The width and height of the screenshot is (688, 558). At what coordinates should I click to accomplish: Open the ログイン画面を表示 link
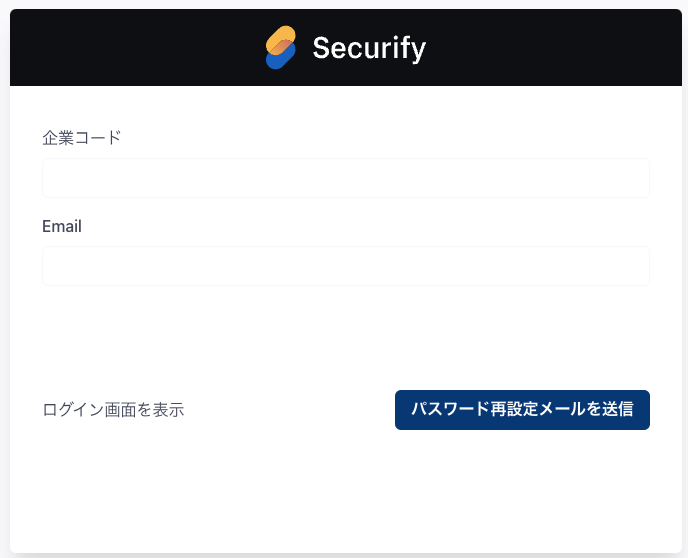[113, 410]
